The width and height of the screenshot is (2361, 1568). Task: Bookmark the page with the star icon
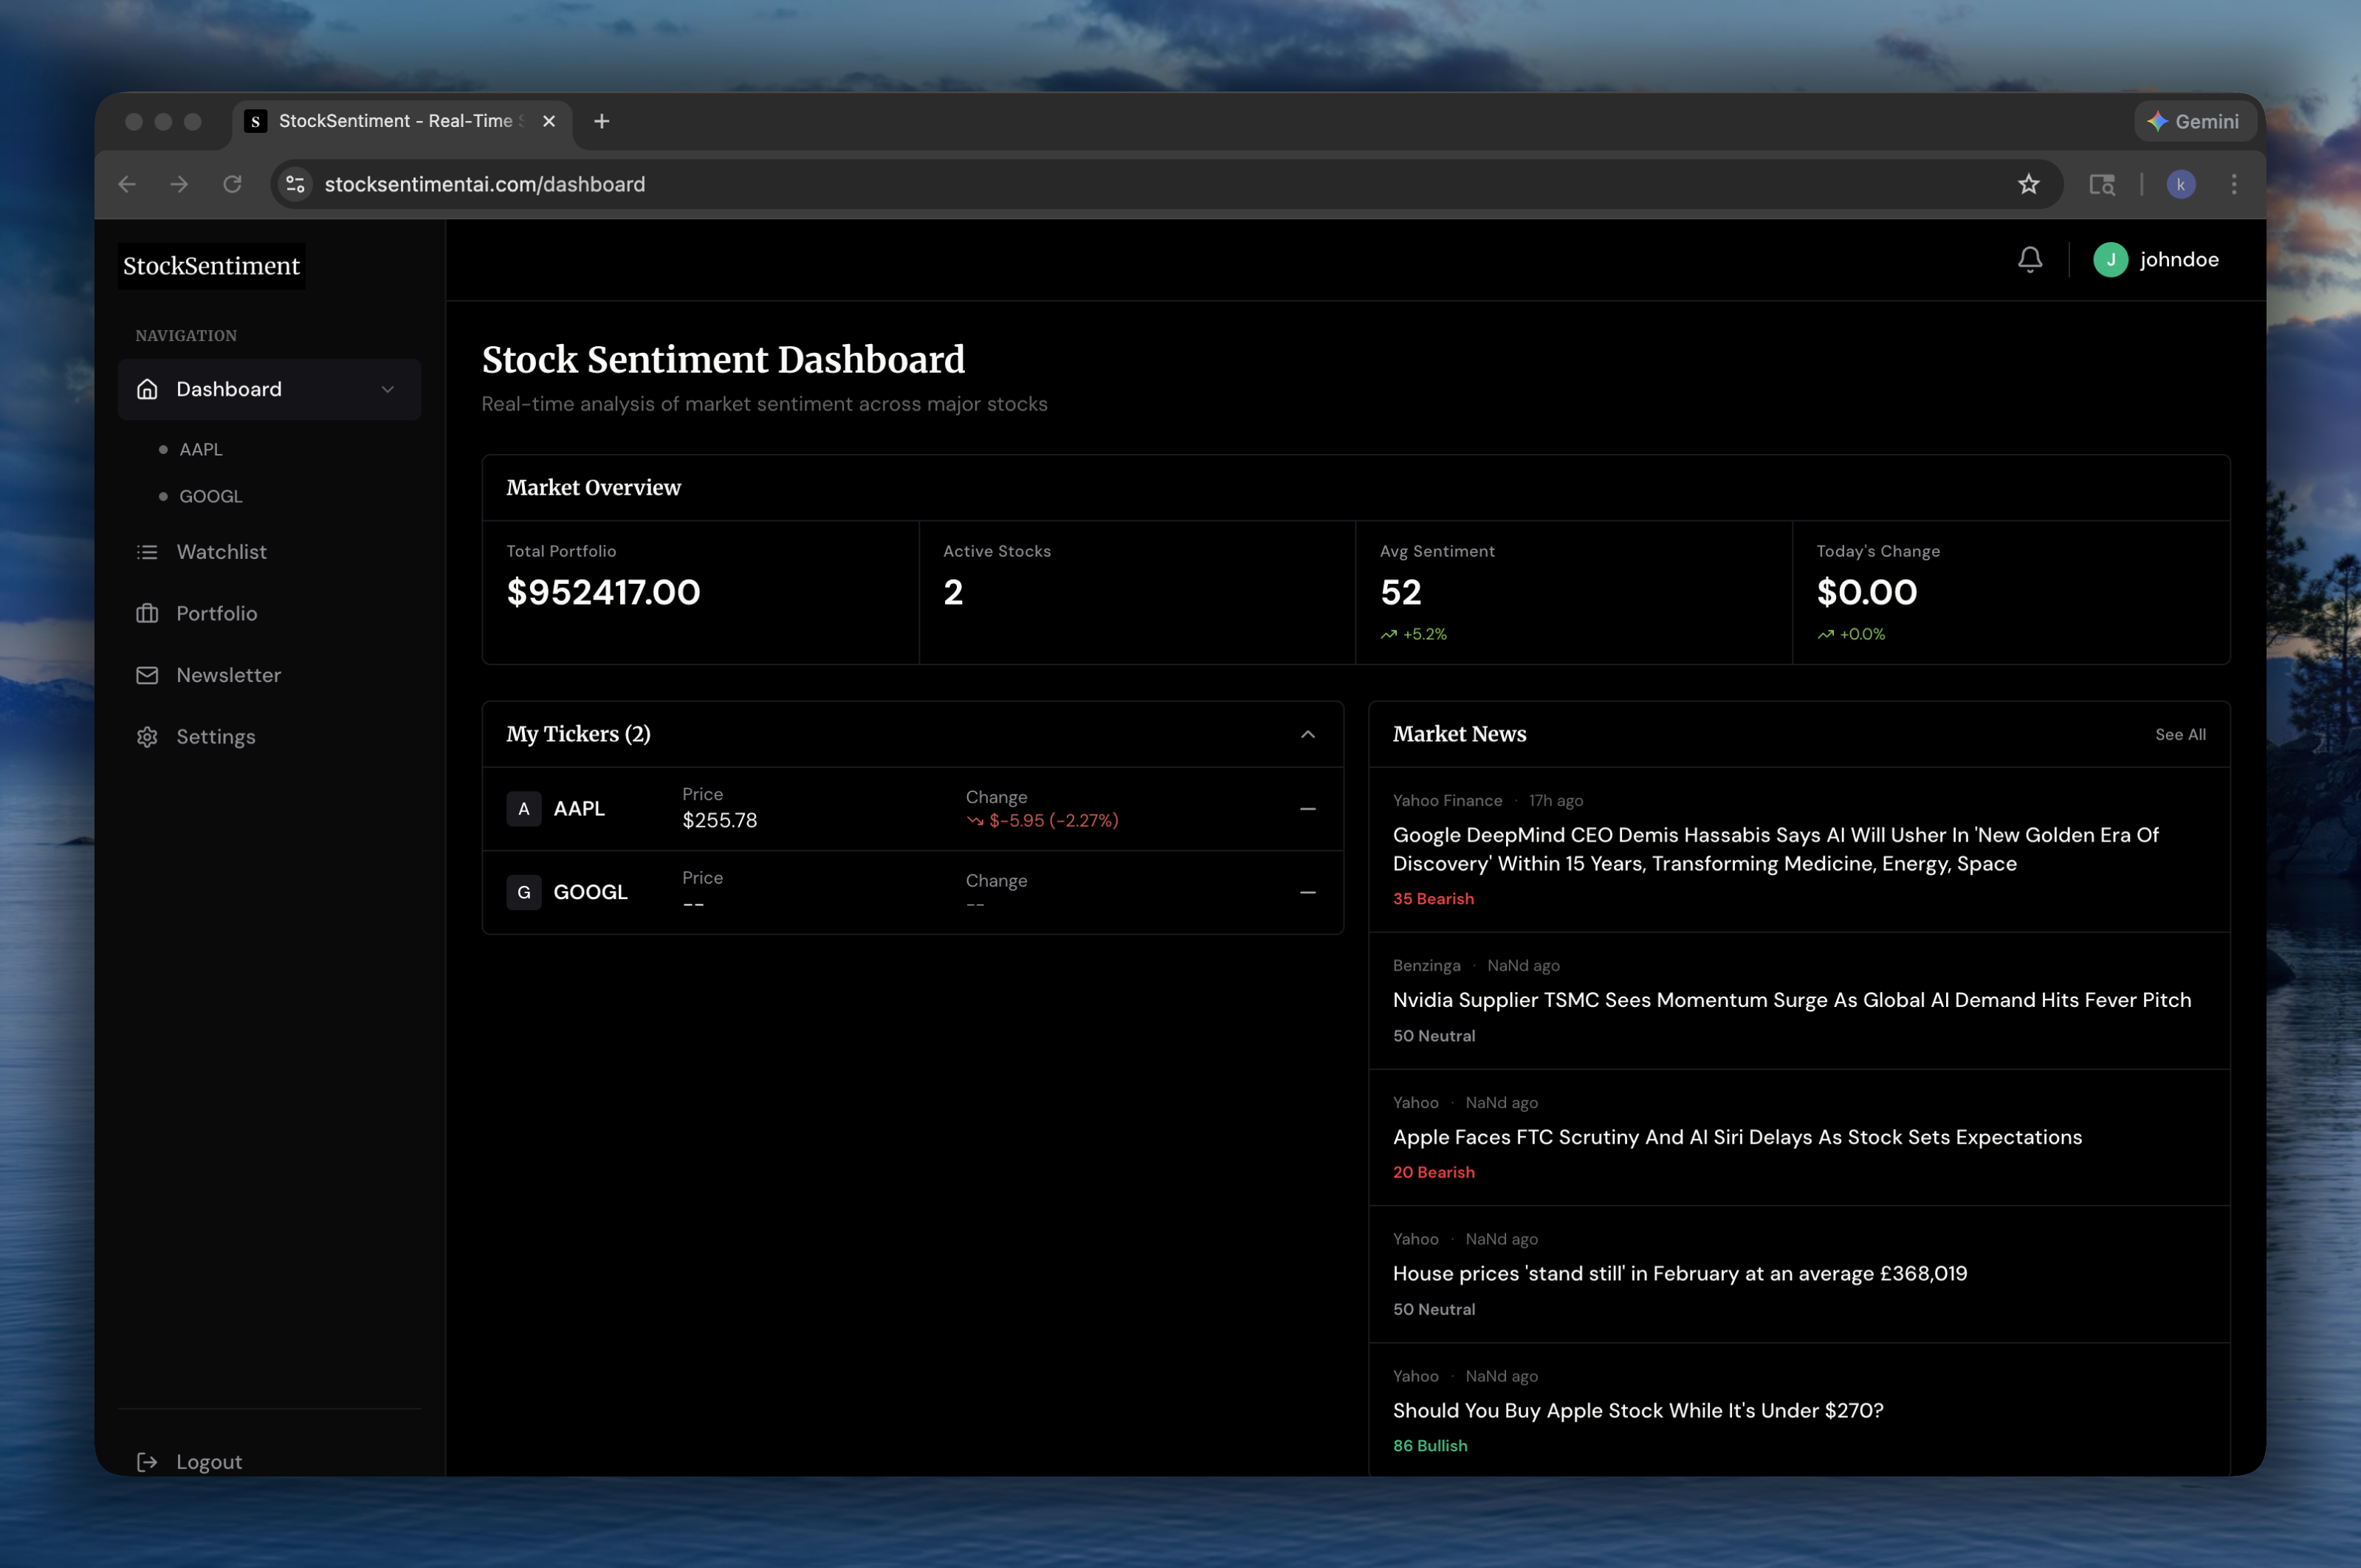click(x=2028, y=184)
